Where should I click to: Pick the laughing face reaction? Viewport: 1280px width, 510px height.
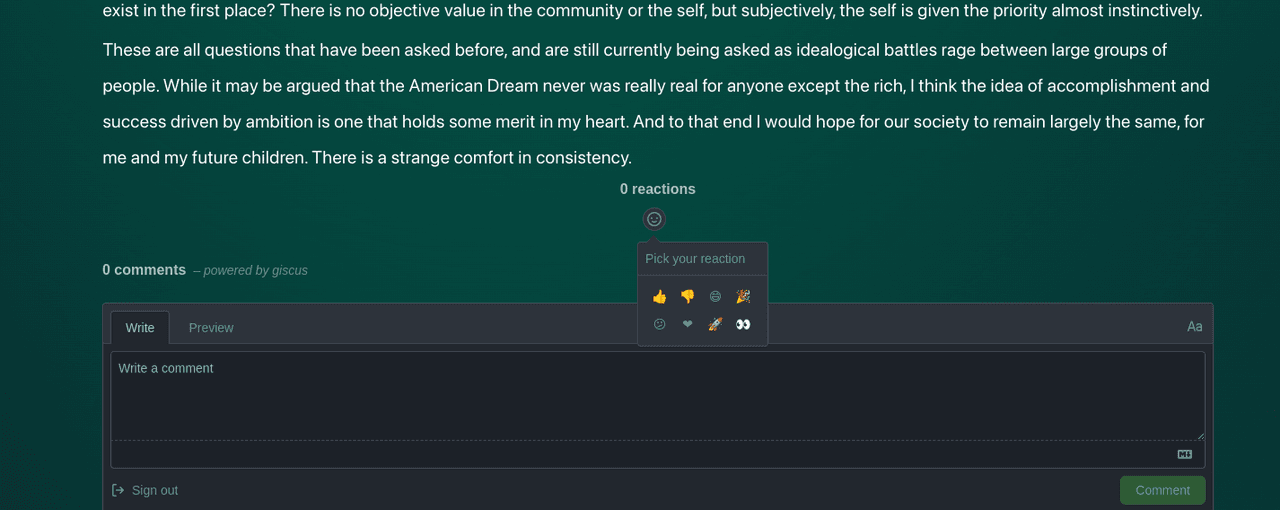[715, 297]
